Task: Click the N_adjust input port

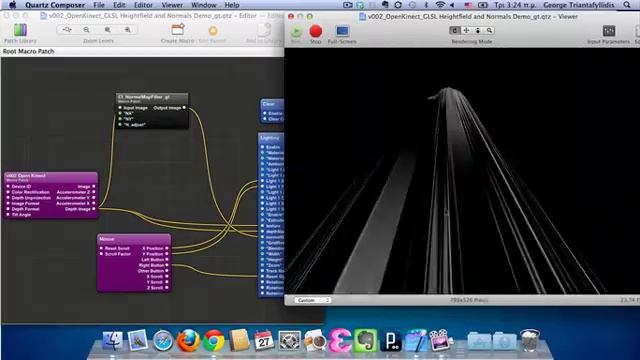Action: coord(120,124)
